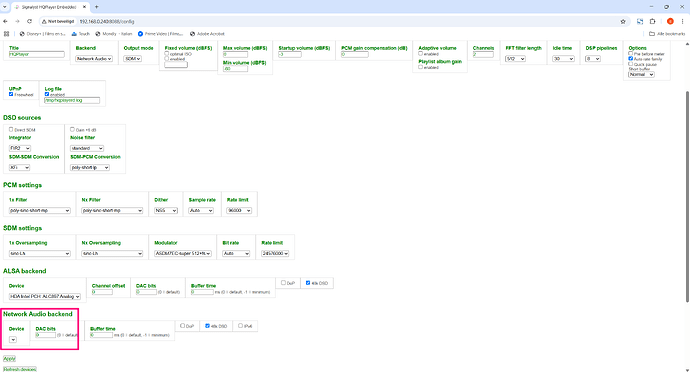The image size is (690, 372).
Task: Open the PCM 1x Filter dropdown
Action: [40, 210]
